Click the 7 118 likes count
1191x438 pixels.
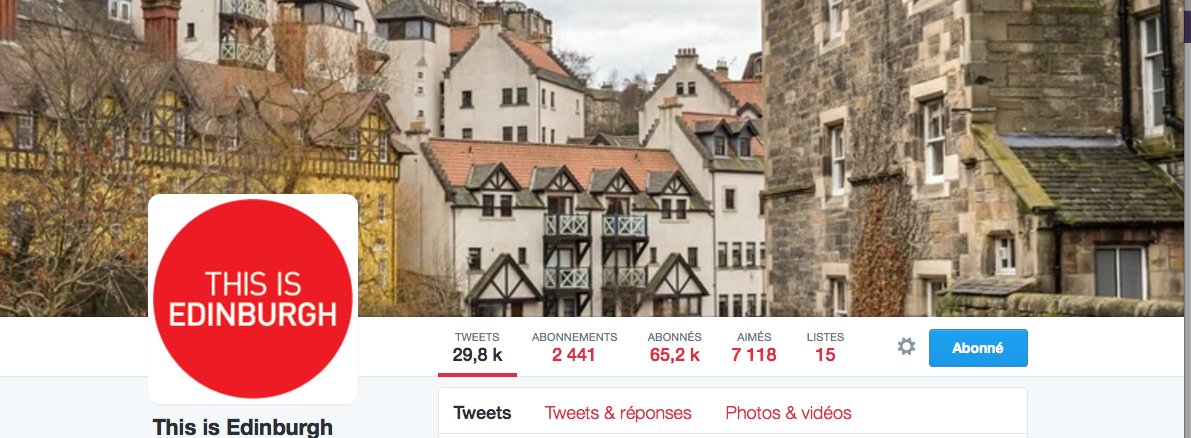[753, 354]
